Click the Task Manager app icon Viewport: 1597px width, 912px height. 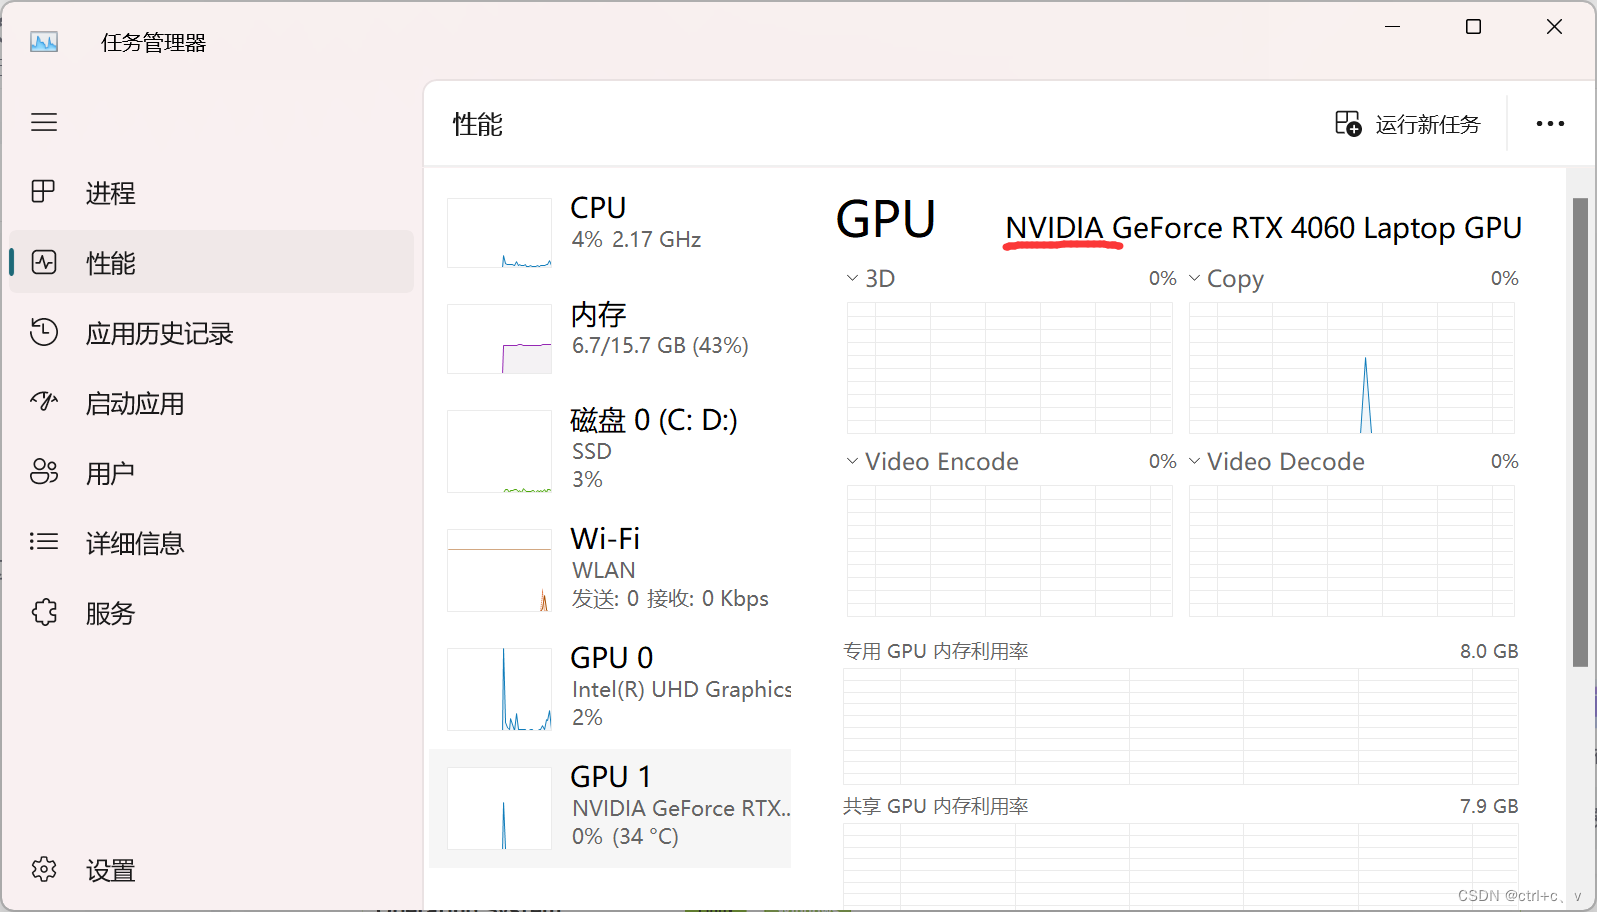pos(44,42)
